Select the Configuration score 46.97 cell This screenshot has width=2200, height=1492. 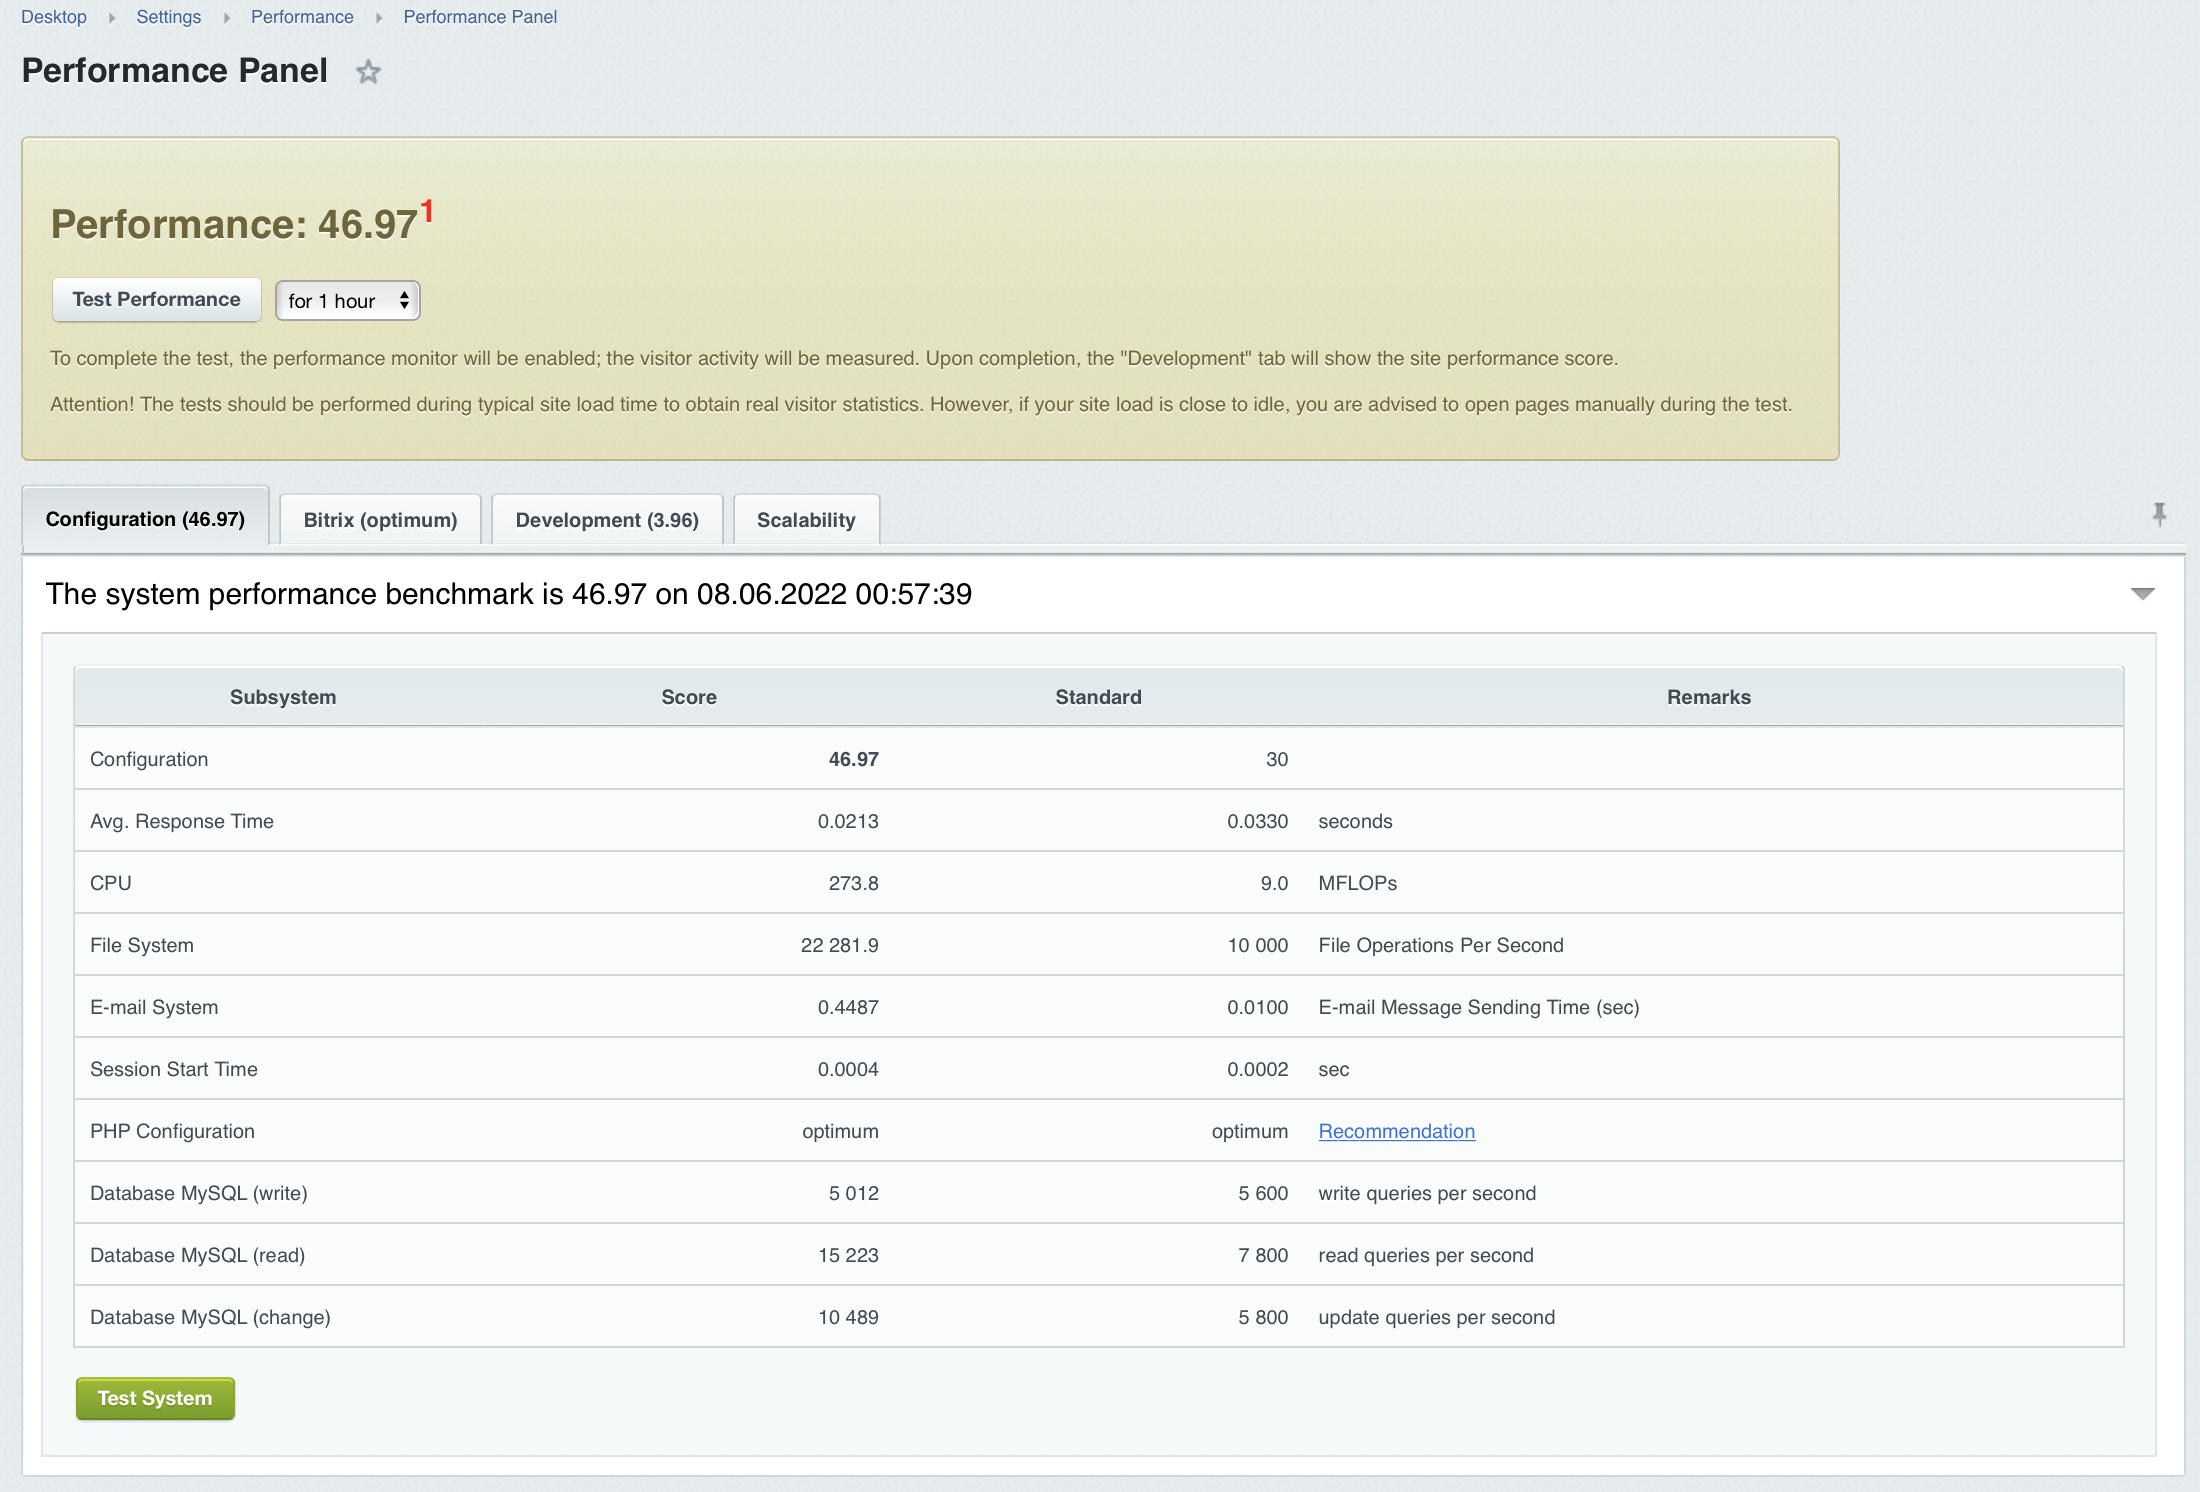tap(853, 759)
